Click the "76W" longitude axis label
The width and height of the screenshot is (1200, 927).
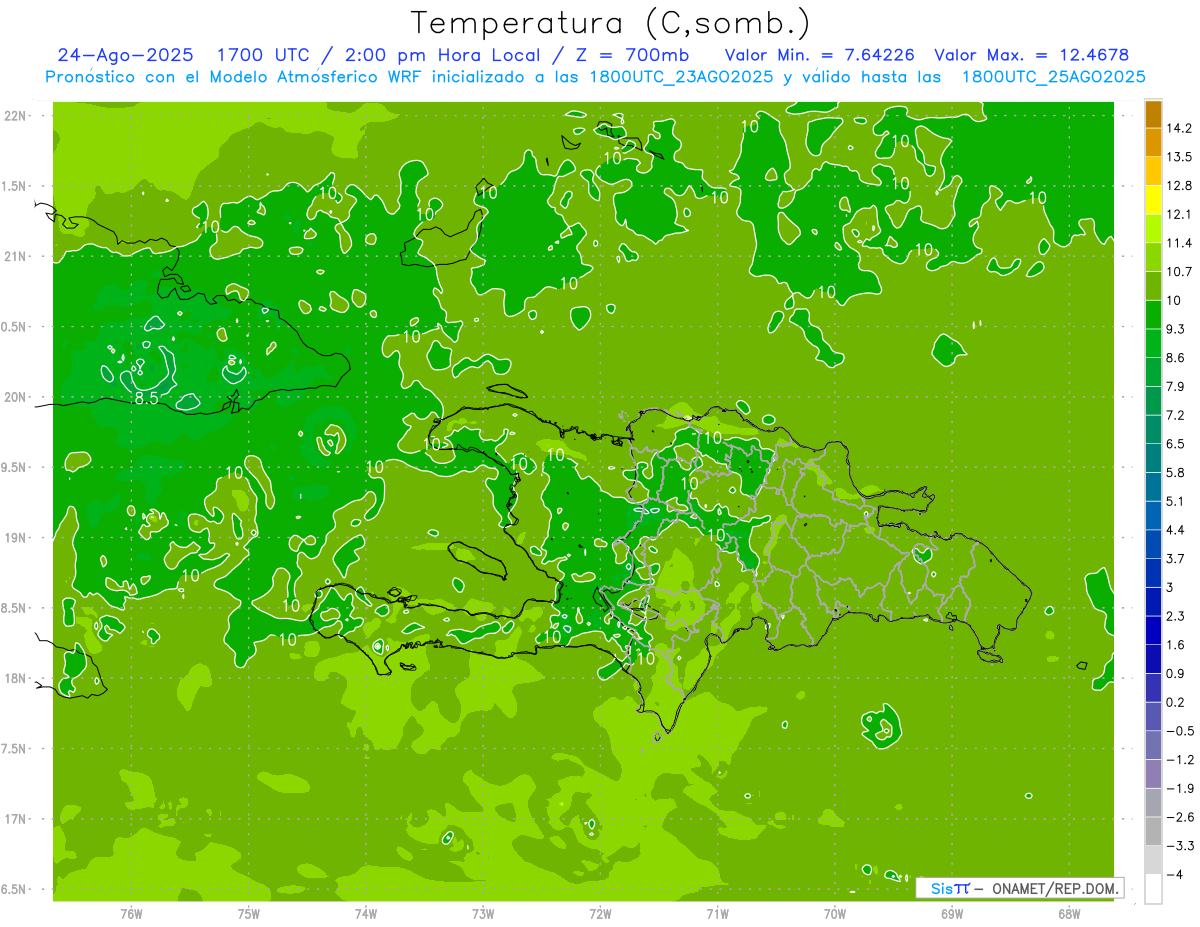tap(131, 914)
